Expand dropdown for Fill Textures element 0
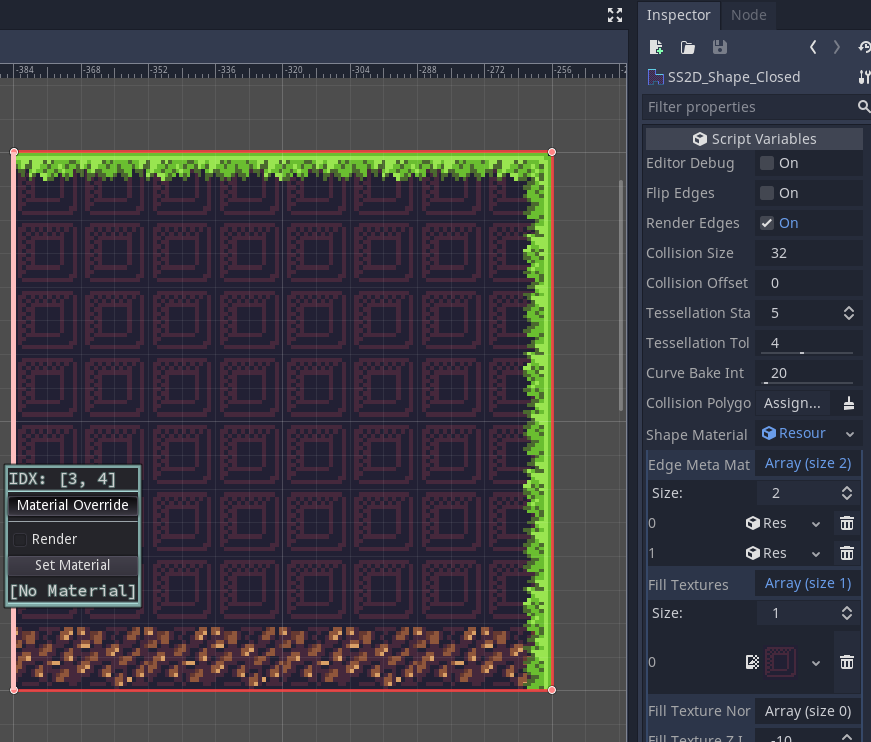This screenshot has height=742, width=871. [817, 662]
